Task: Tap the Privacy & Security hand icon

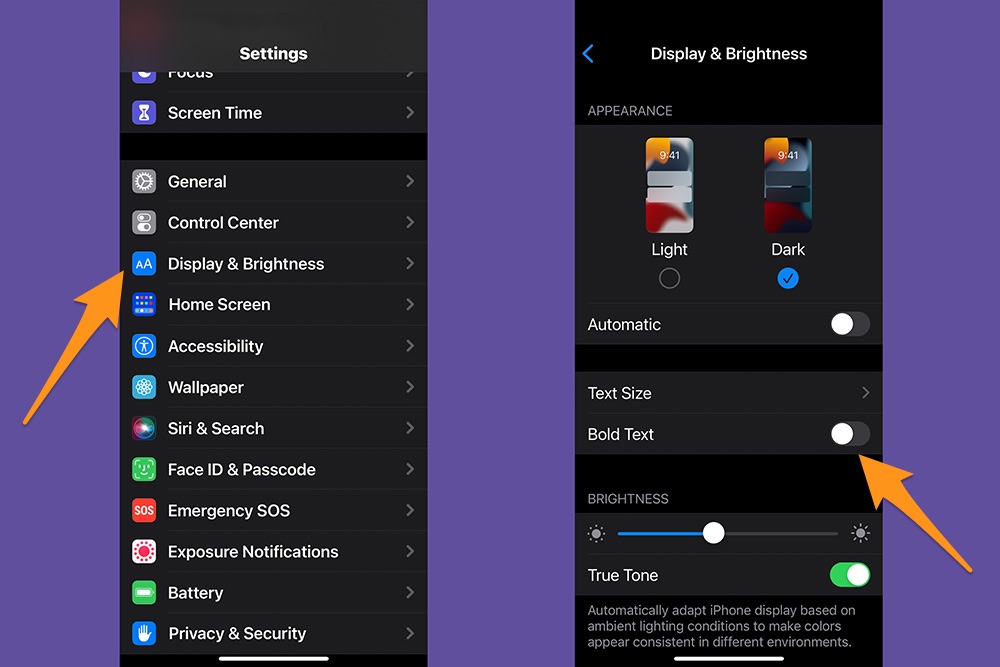Action: point(144,634)
